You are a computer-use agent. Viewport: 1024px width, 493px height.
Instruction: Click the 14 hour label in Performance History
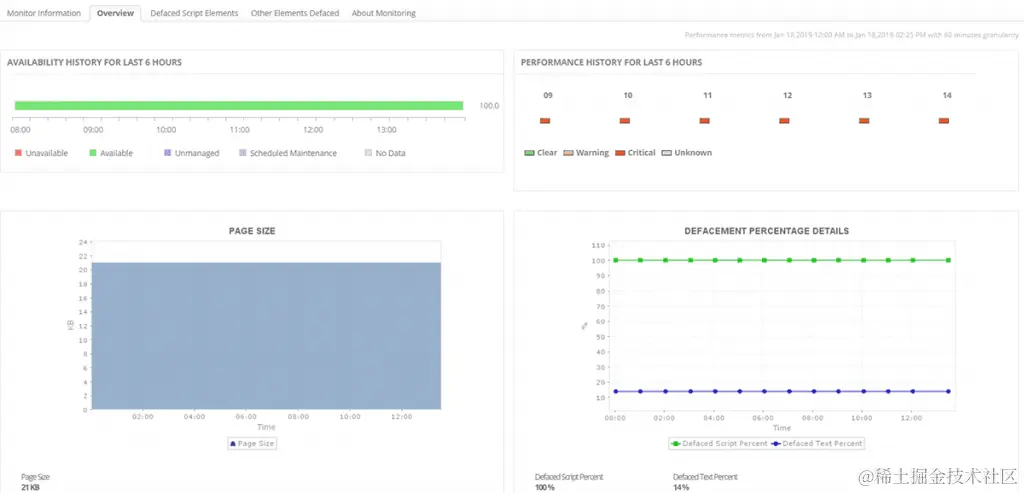pyautogui.click(x=947, y=95)
